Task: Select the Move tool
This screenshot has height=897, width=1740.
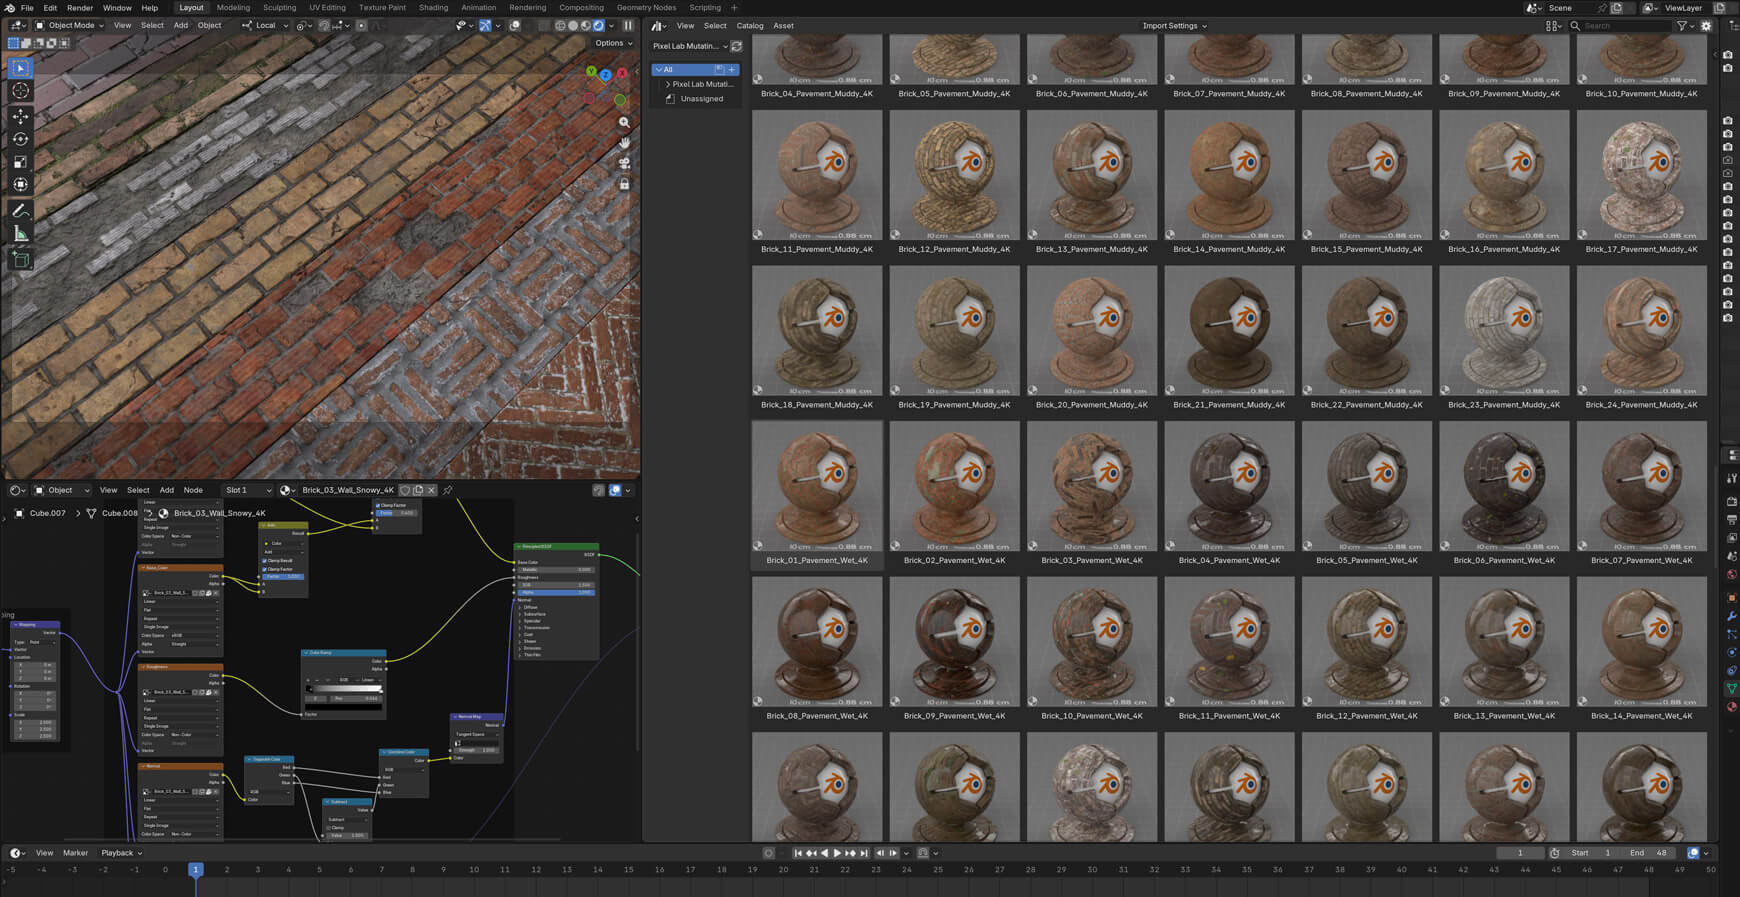Action: tap(20, 116)
